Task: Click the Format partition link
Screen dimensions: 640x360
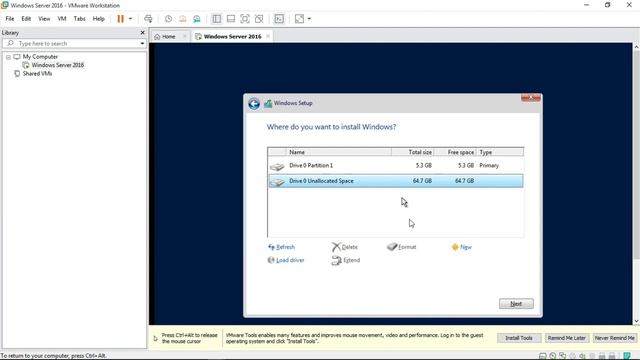Action: (x=402, y=247)
